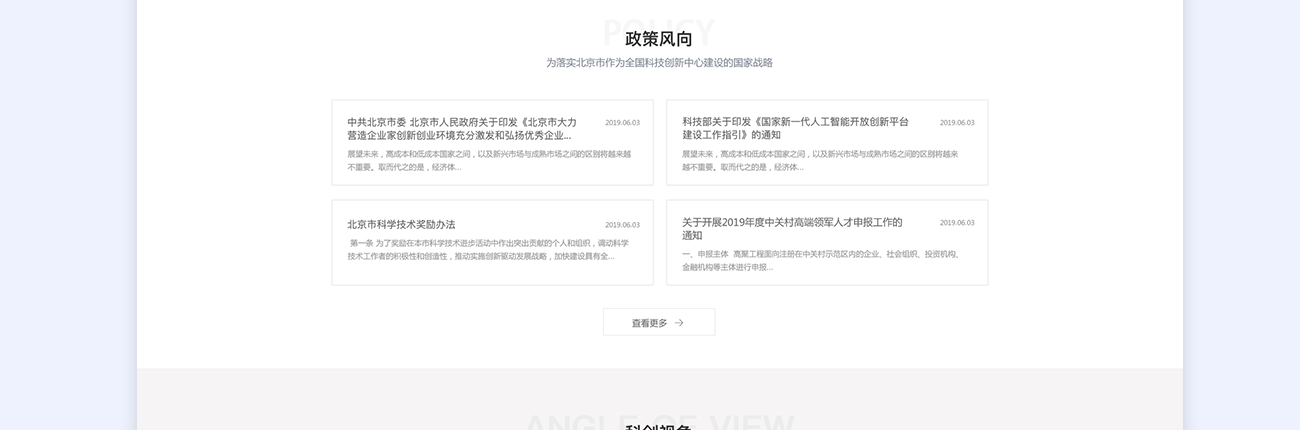The width and height of the screenshot is (1300, 430).
Task: Click the subtitle 为落实北京市作为全国科技创新中心
Action: click(x=658, y=62)
